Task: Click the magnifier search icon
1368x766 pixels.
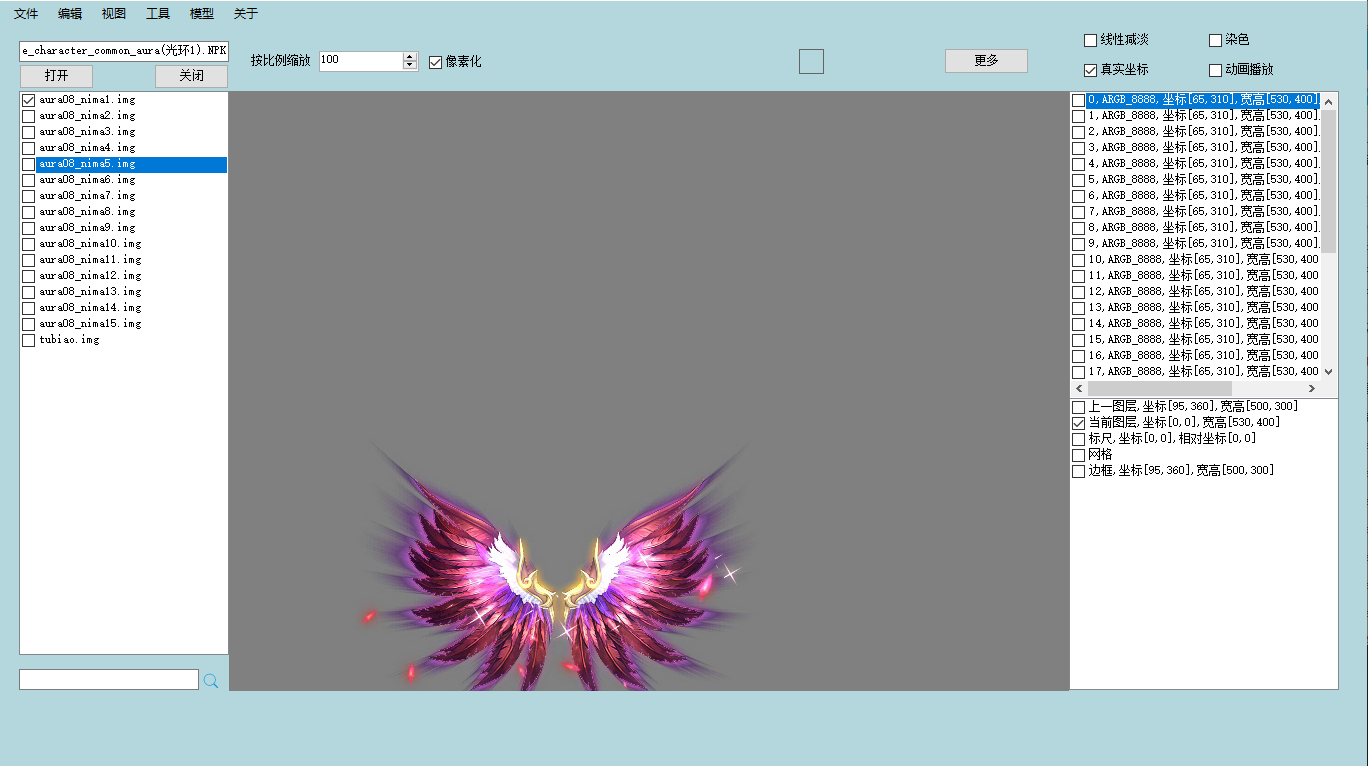Action: point(211,681)
